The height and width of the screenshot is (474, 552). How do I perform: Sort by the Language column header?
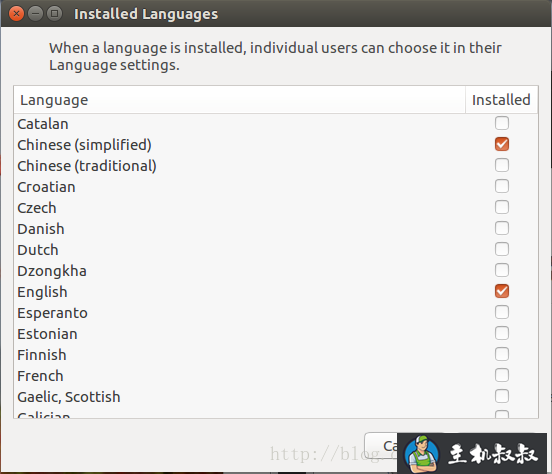pyautogui.click(x=240, y=100)
